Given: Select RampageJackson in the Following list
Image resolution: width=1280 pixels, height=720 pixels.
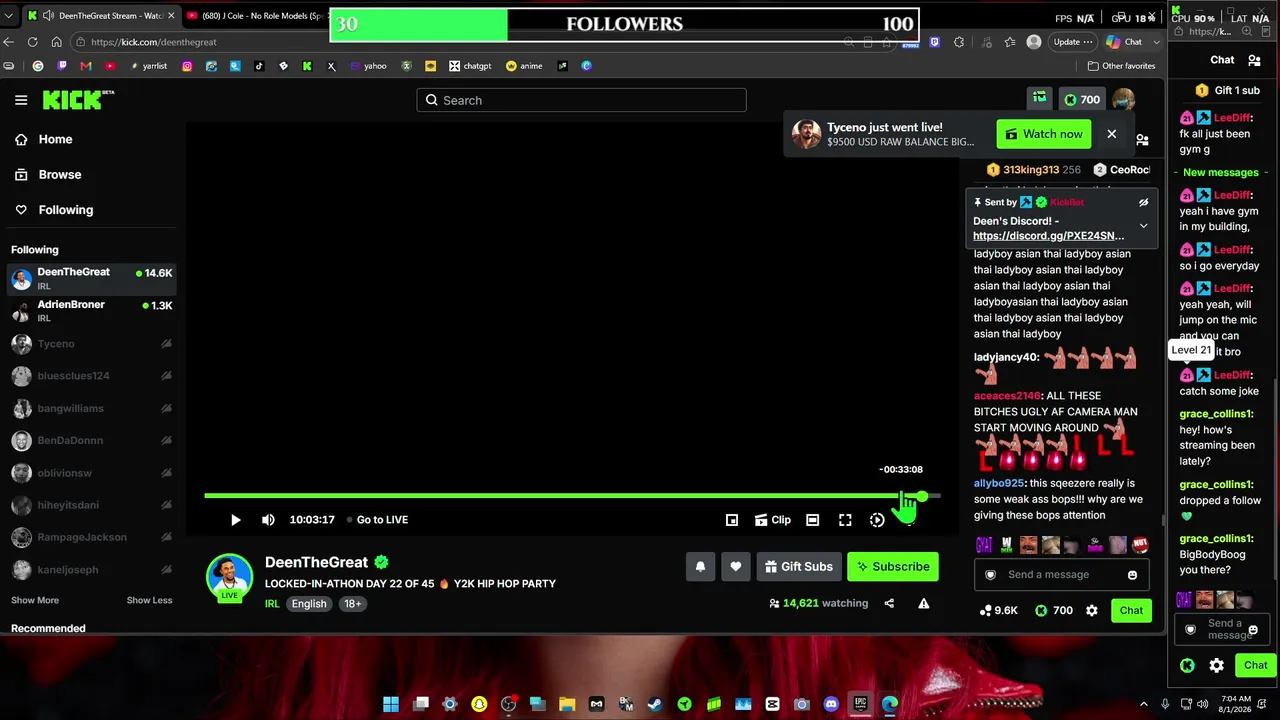Looking at the screenshot, I should pos(92,537).
